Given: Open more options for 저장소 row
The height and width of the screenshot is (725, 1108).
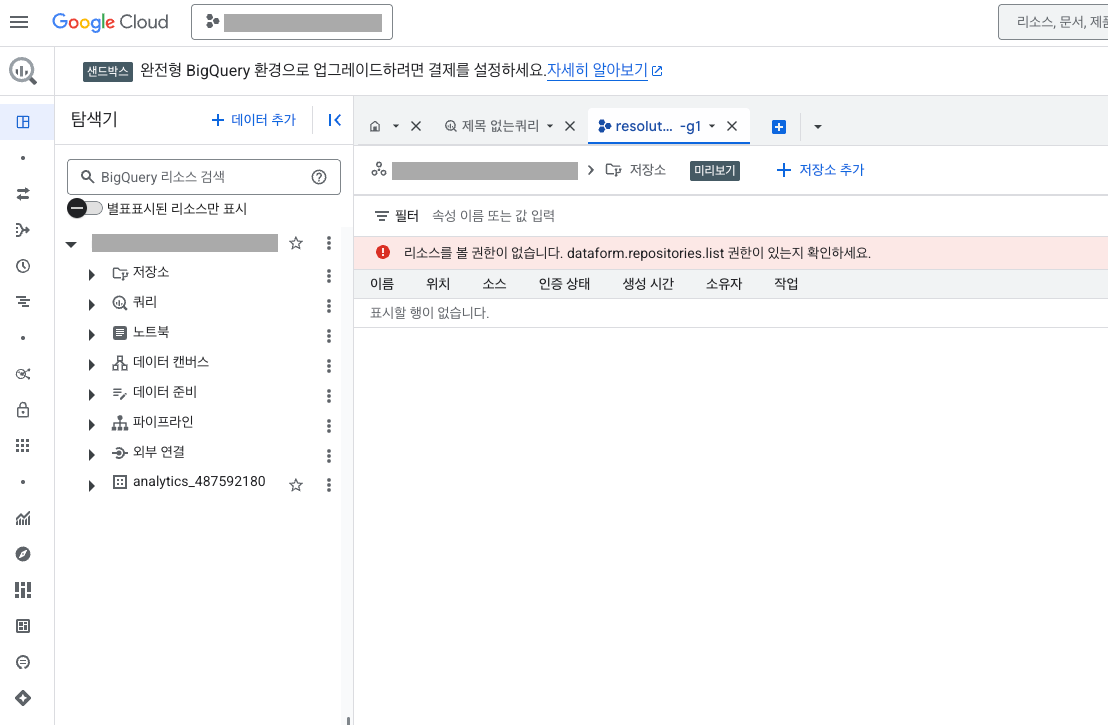Looking at the screenshot, I should 329,276.
